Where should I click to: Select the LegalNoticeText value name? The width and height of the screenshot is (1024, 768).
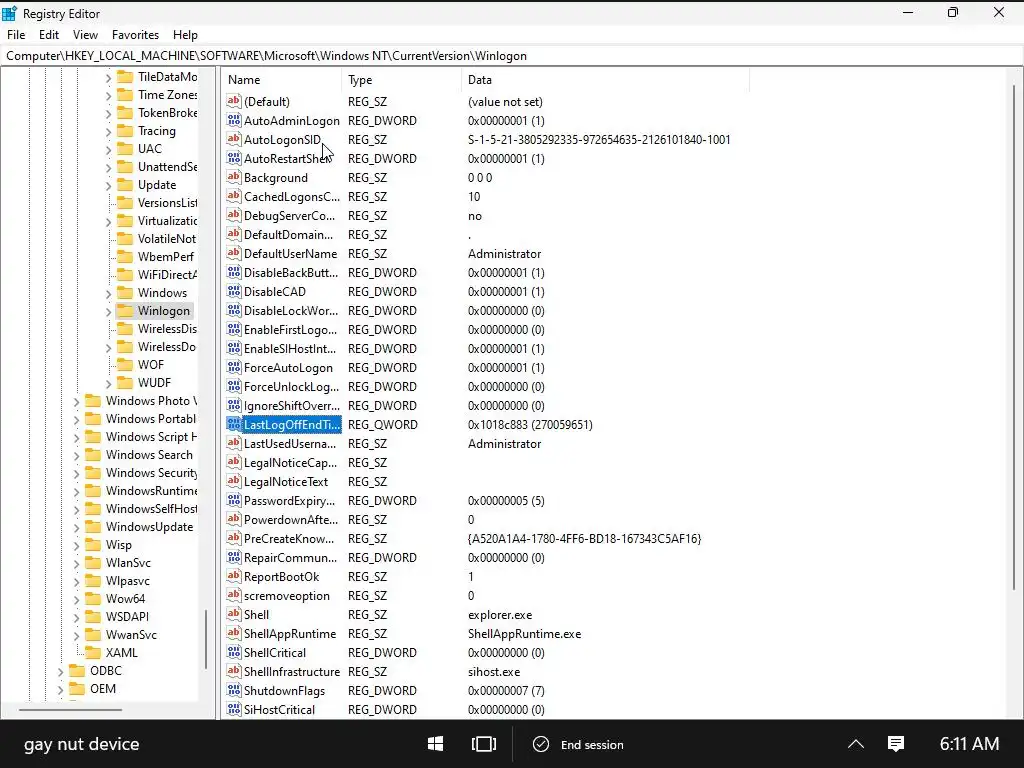tap(285, 481)
